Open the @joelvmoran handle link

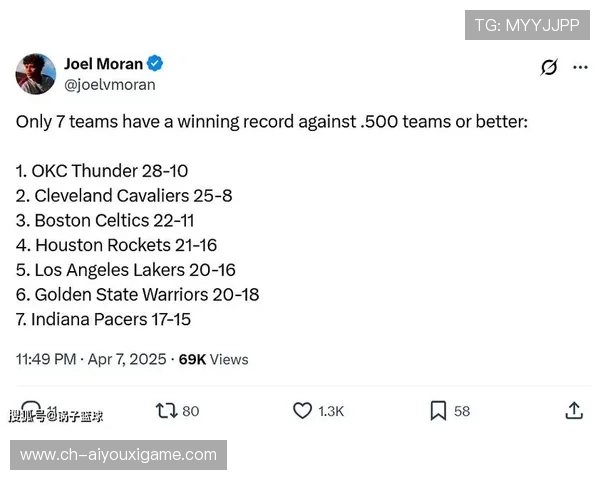110,85
